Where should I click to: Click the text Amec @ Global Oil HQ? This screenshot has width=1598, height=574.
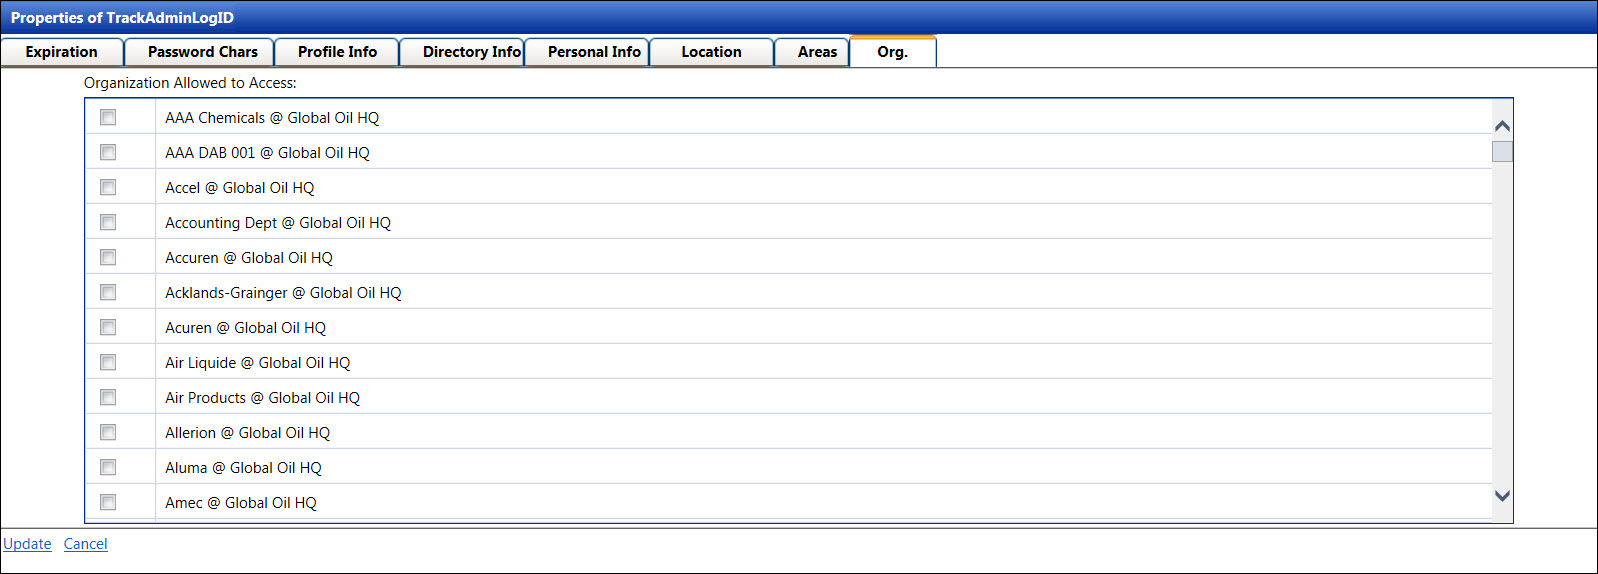tap(241, 503)
